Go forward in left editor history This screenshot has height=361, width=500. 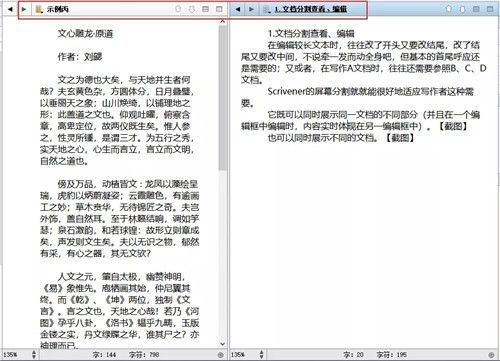(24, 9)
